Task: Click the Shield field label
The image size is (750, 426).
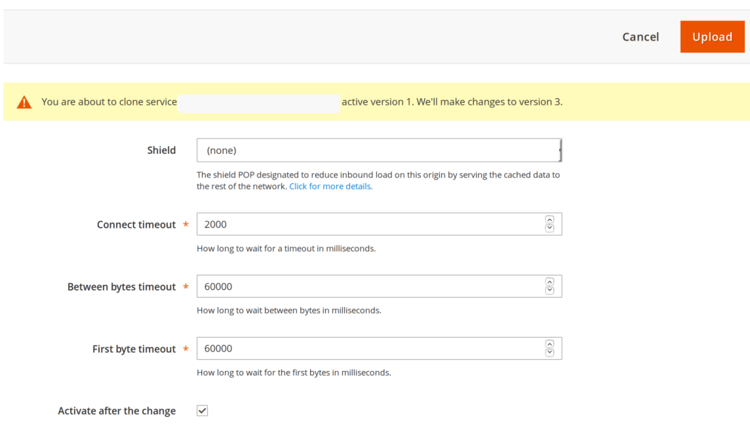Action: (x=161, y=150)
